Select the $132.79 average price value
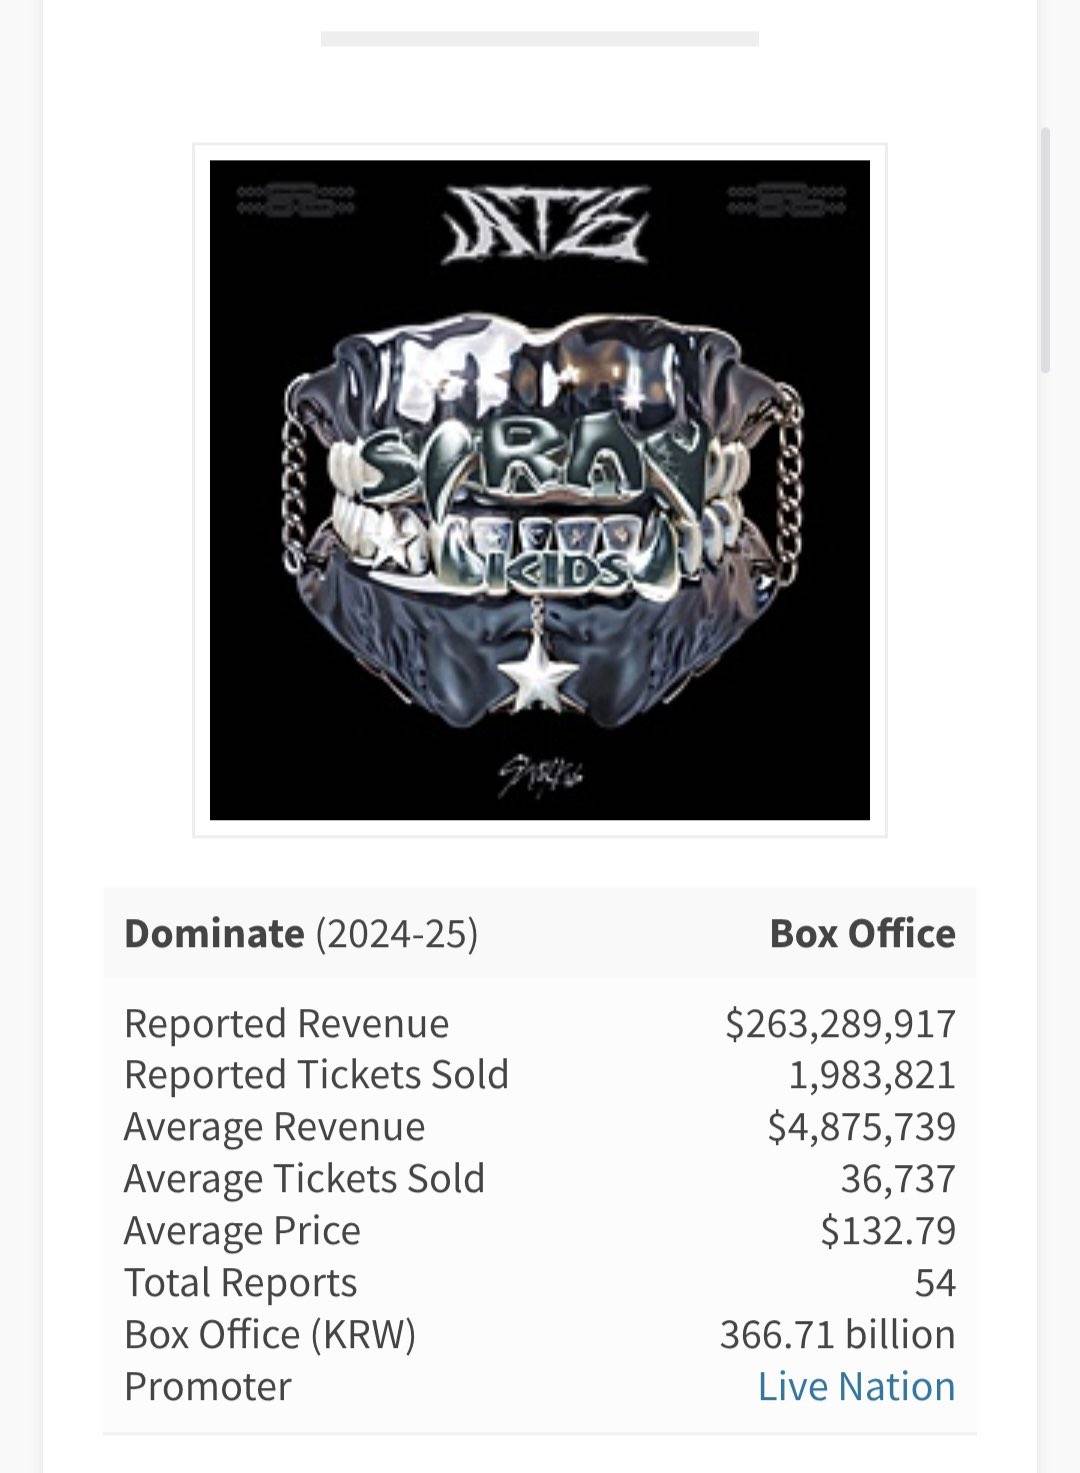 coord(888,1231)
